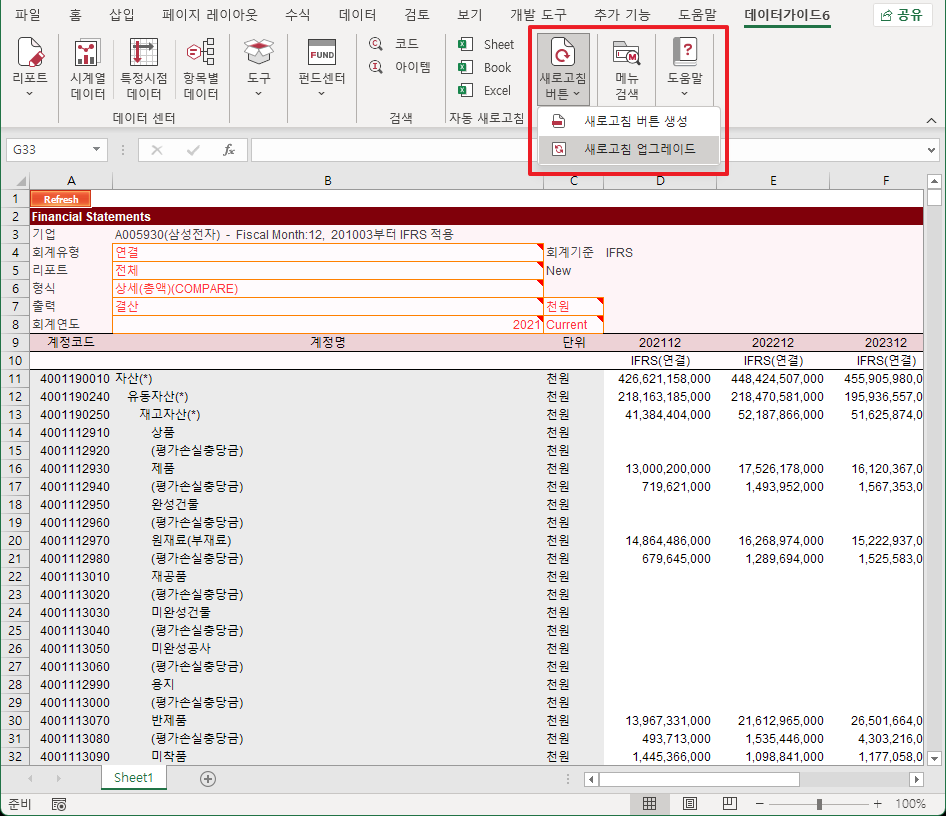Switch to Page Layout view in status bar
Image resolution: width=946 pixels, height=816 pixels.
pyautogui.click(x=690, y=804)
